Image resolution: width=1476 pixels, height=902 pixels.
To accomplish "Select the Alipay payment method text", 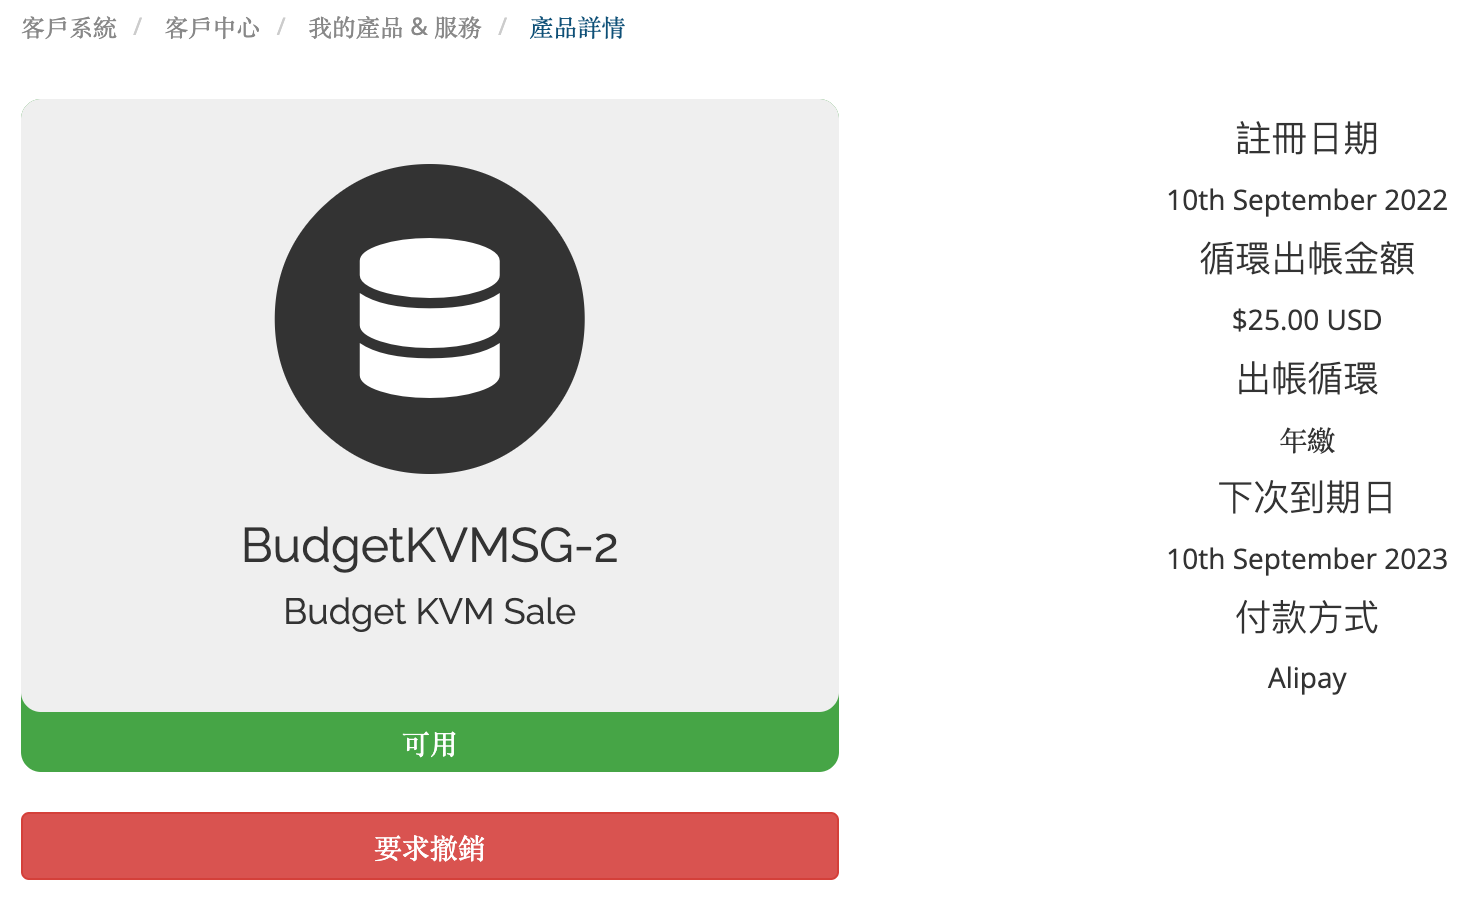I will tap(1307, 679).
